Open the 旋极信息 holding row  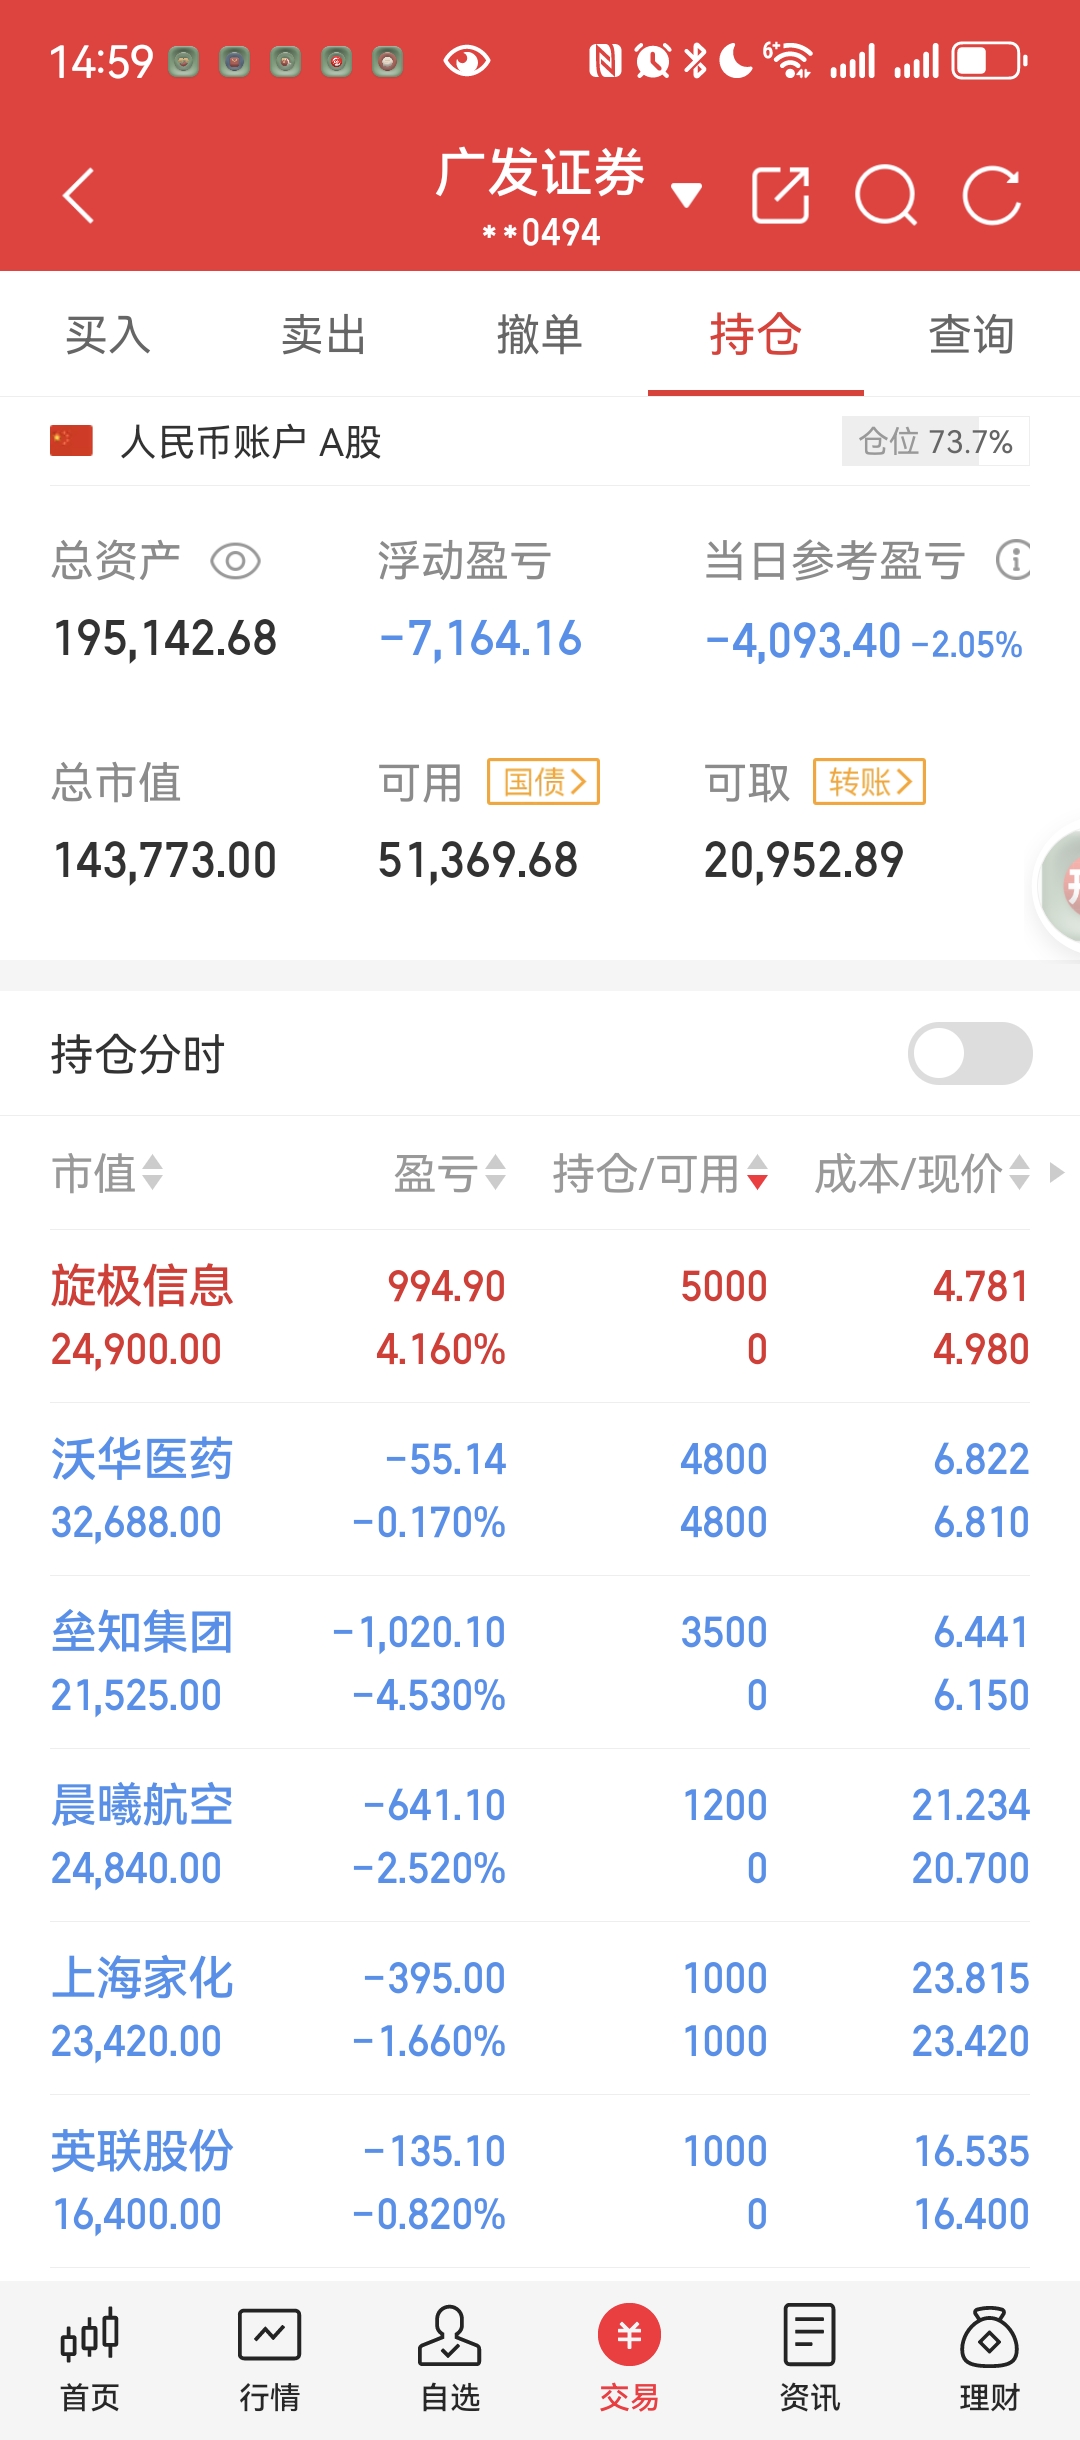540,1317
